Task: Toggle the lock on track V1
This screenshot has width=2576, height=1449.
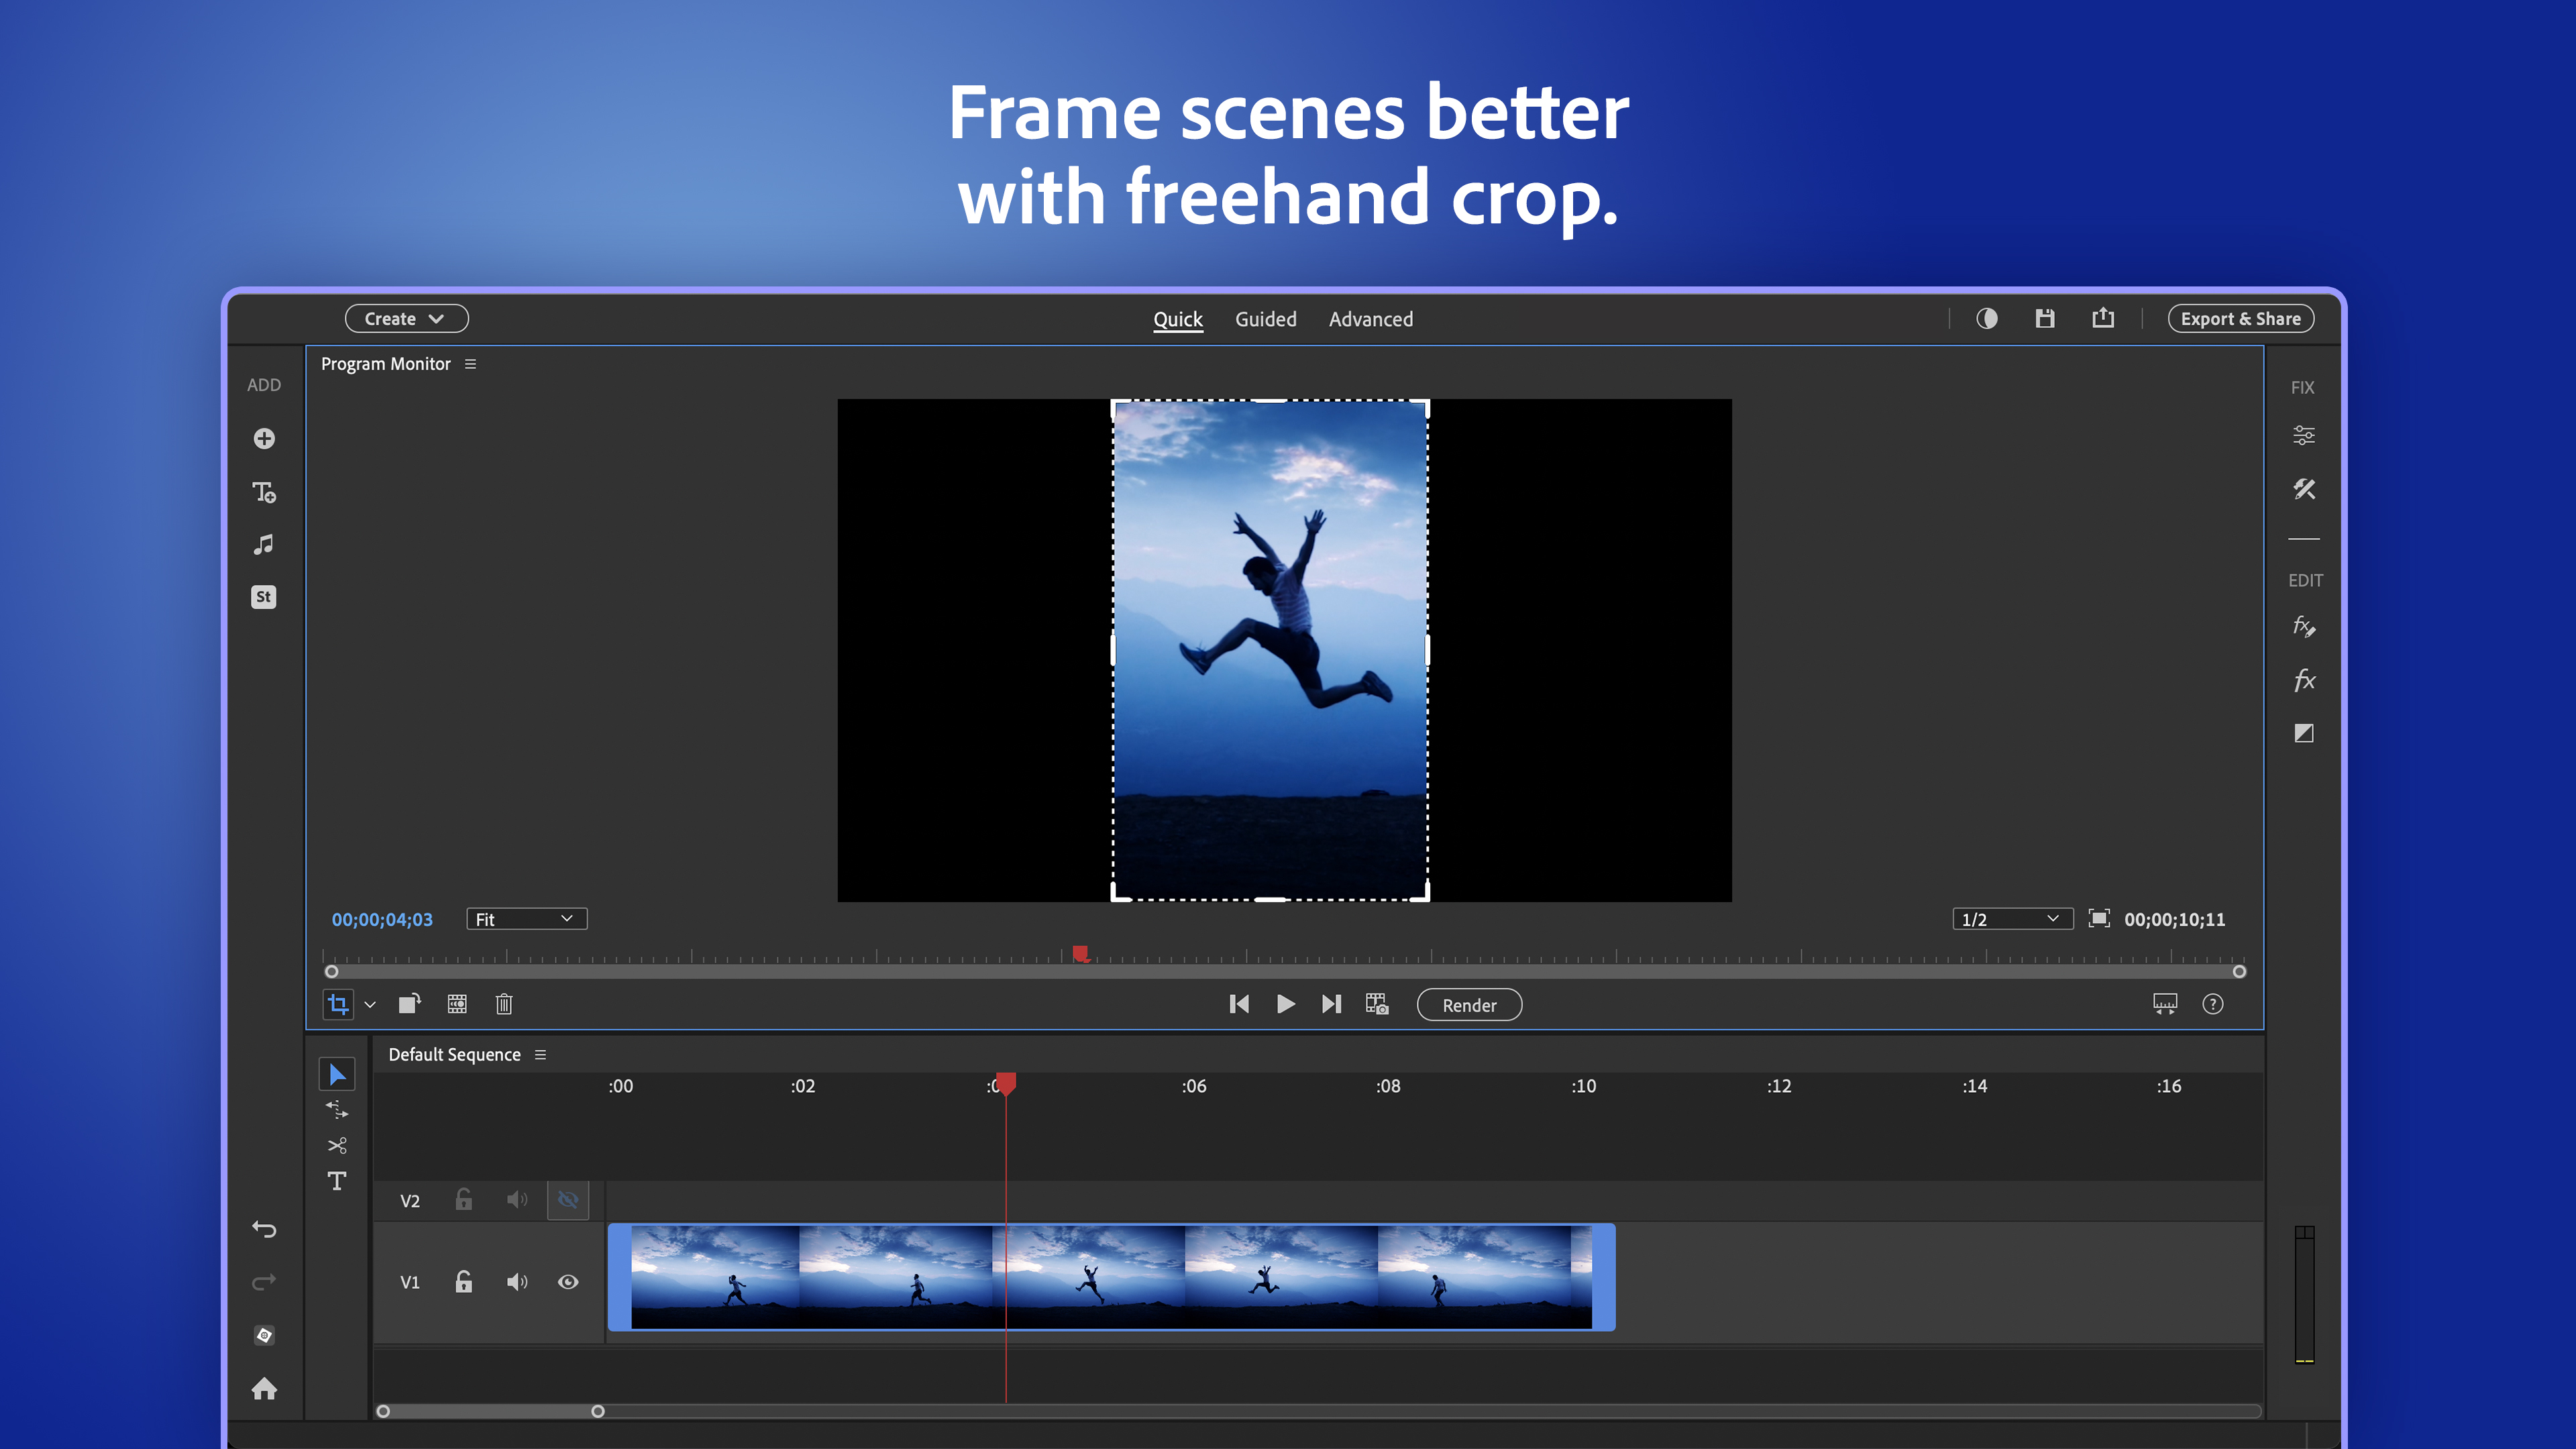Action: point(462,1281)
